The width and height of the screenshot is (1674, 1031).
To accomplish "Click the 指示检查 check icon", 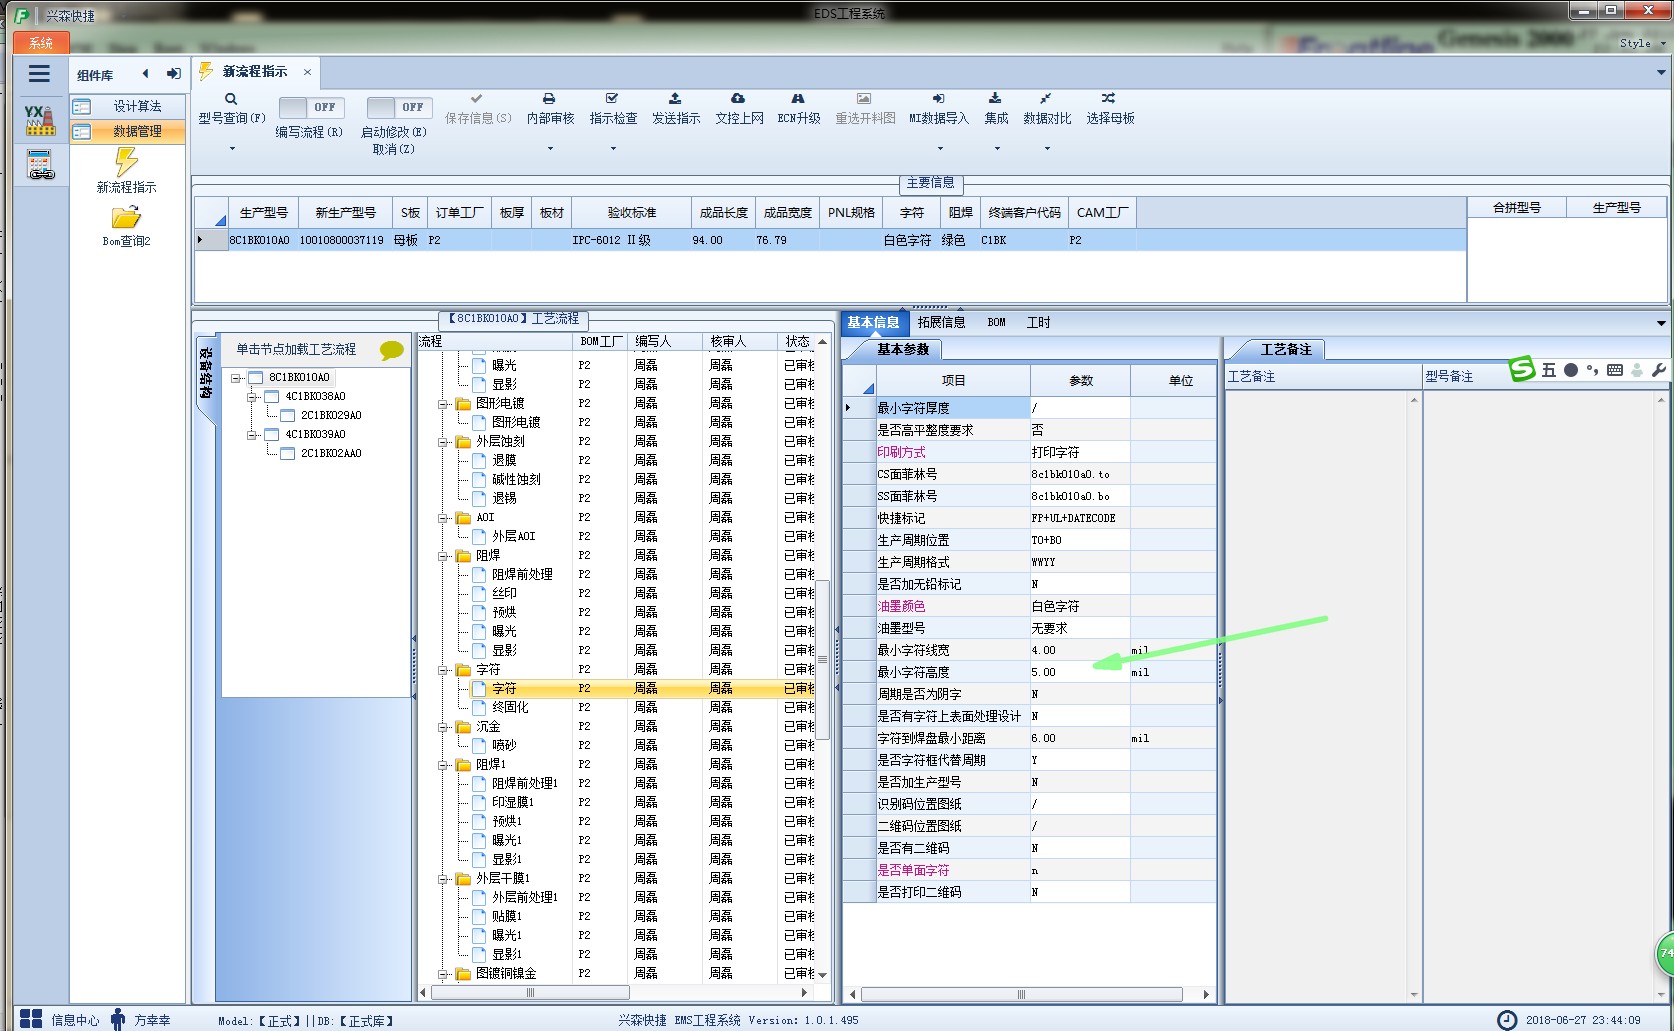I will [x=612, y=99].
